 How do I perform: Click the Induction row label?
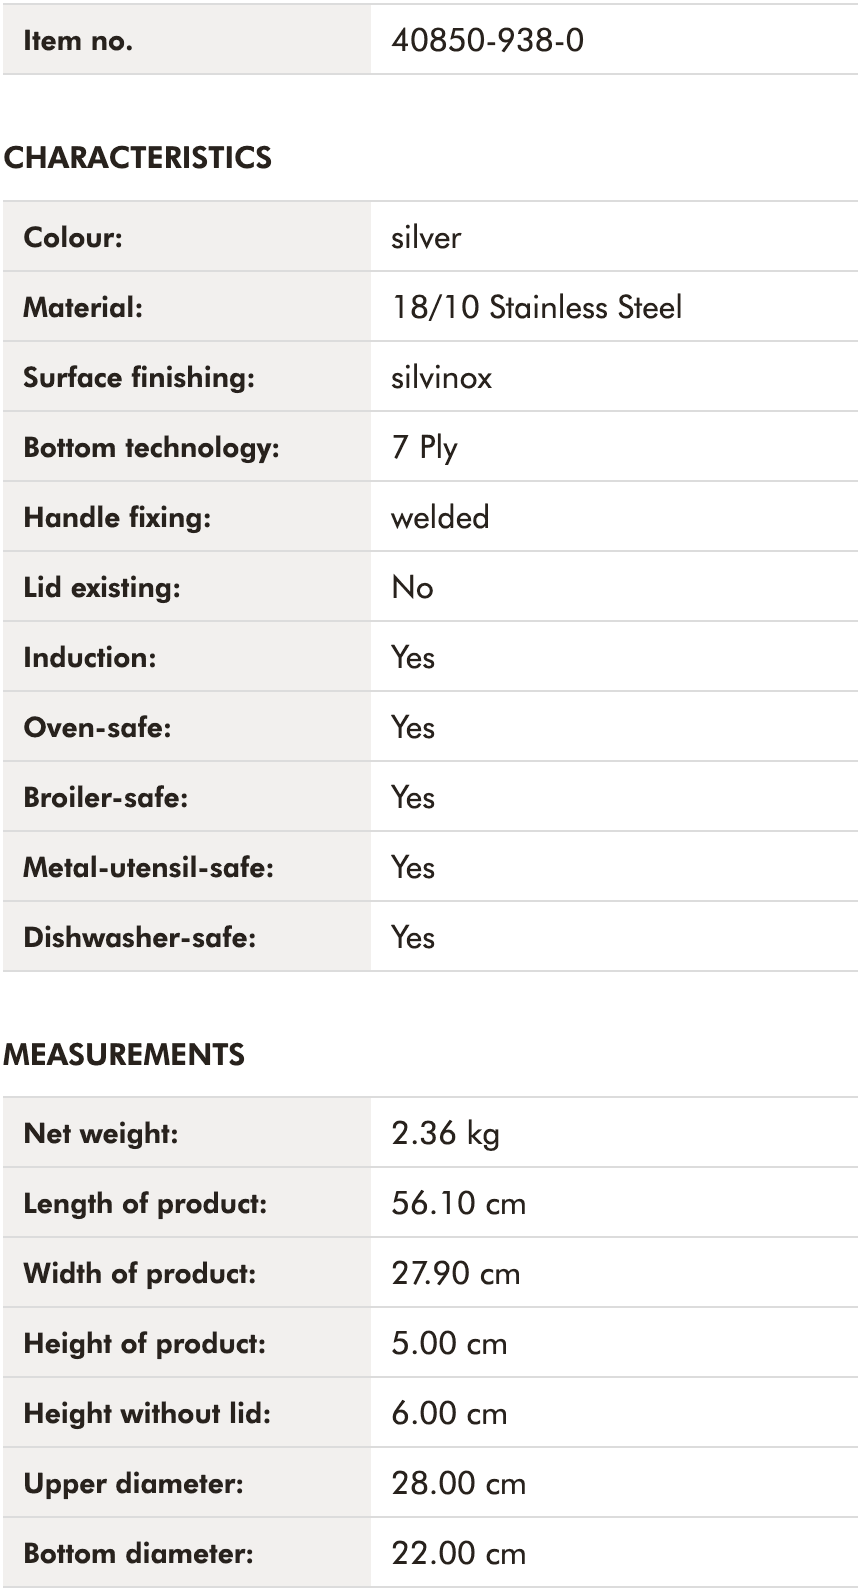[x=90, y=657]
